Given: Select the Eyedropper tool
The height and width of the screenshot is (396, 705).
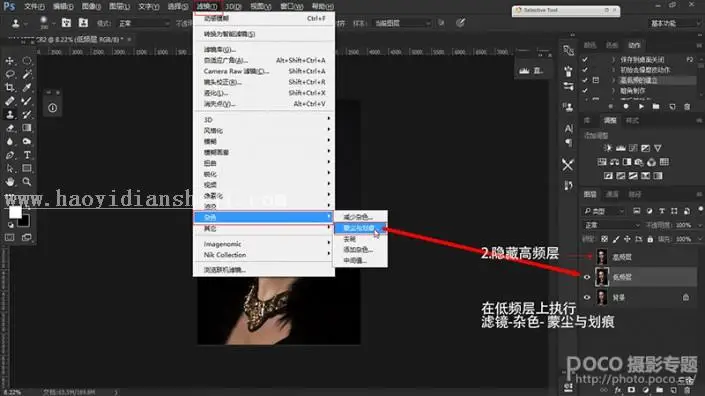Looking at the screenshot, I should point(27,87).
